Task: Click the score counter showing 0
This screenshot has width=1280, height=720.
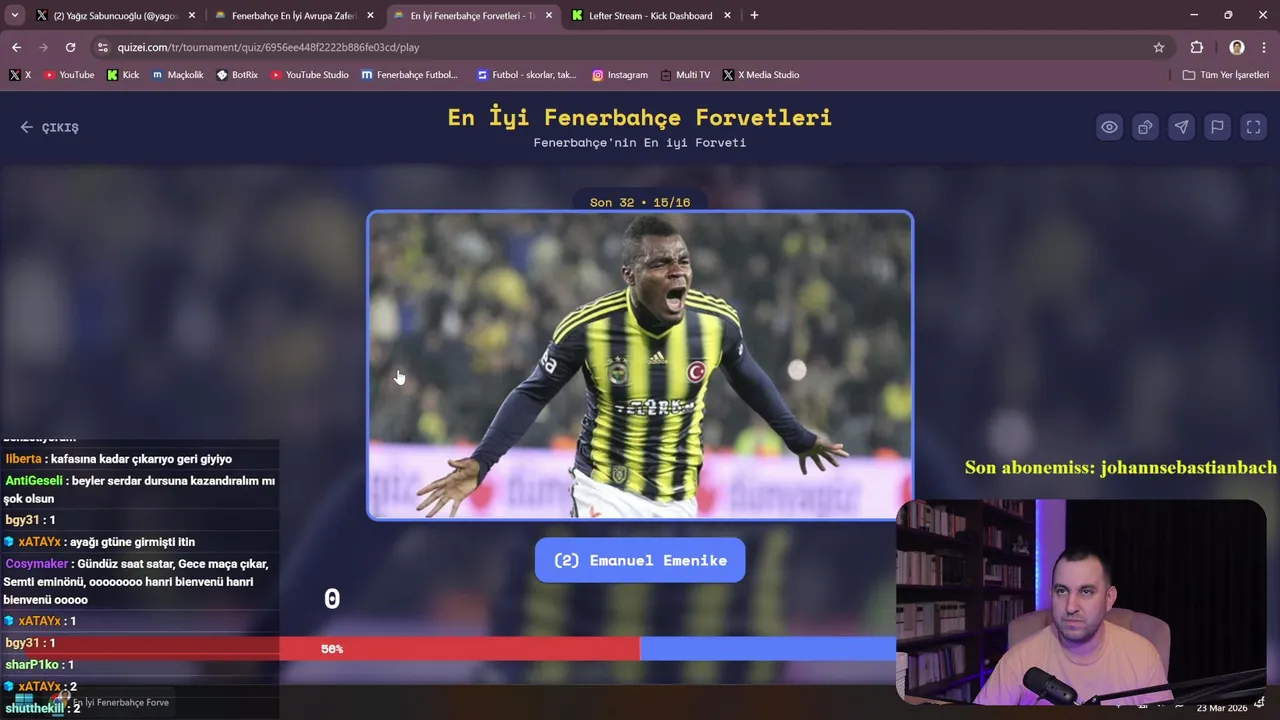Action: tap(332, 599)
